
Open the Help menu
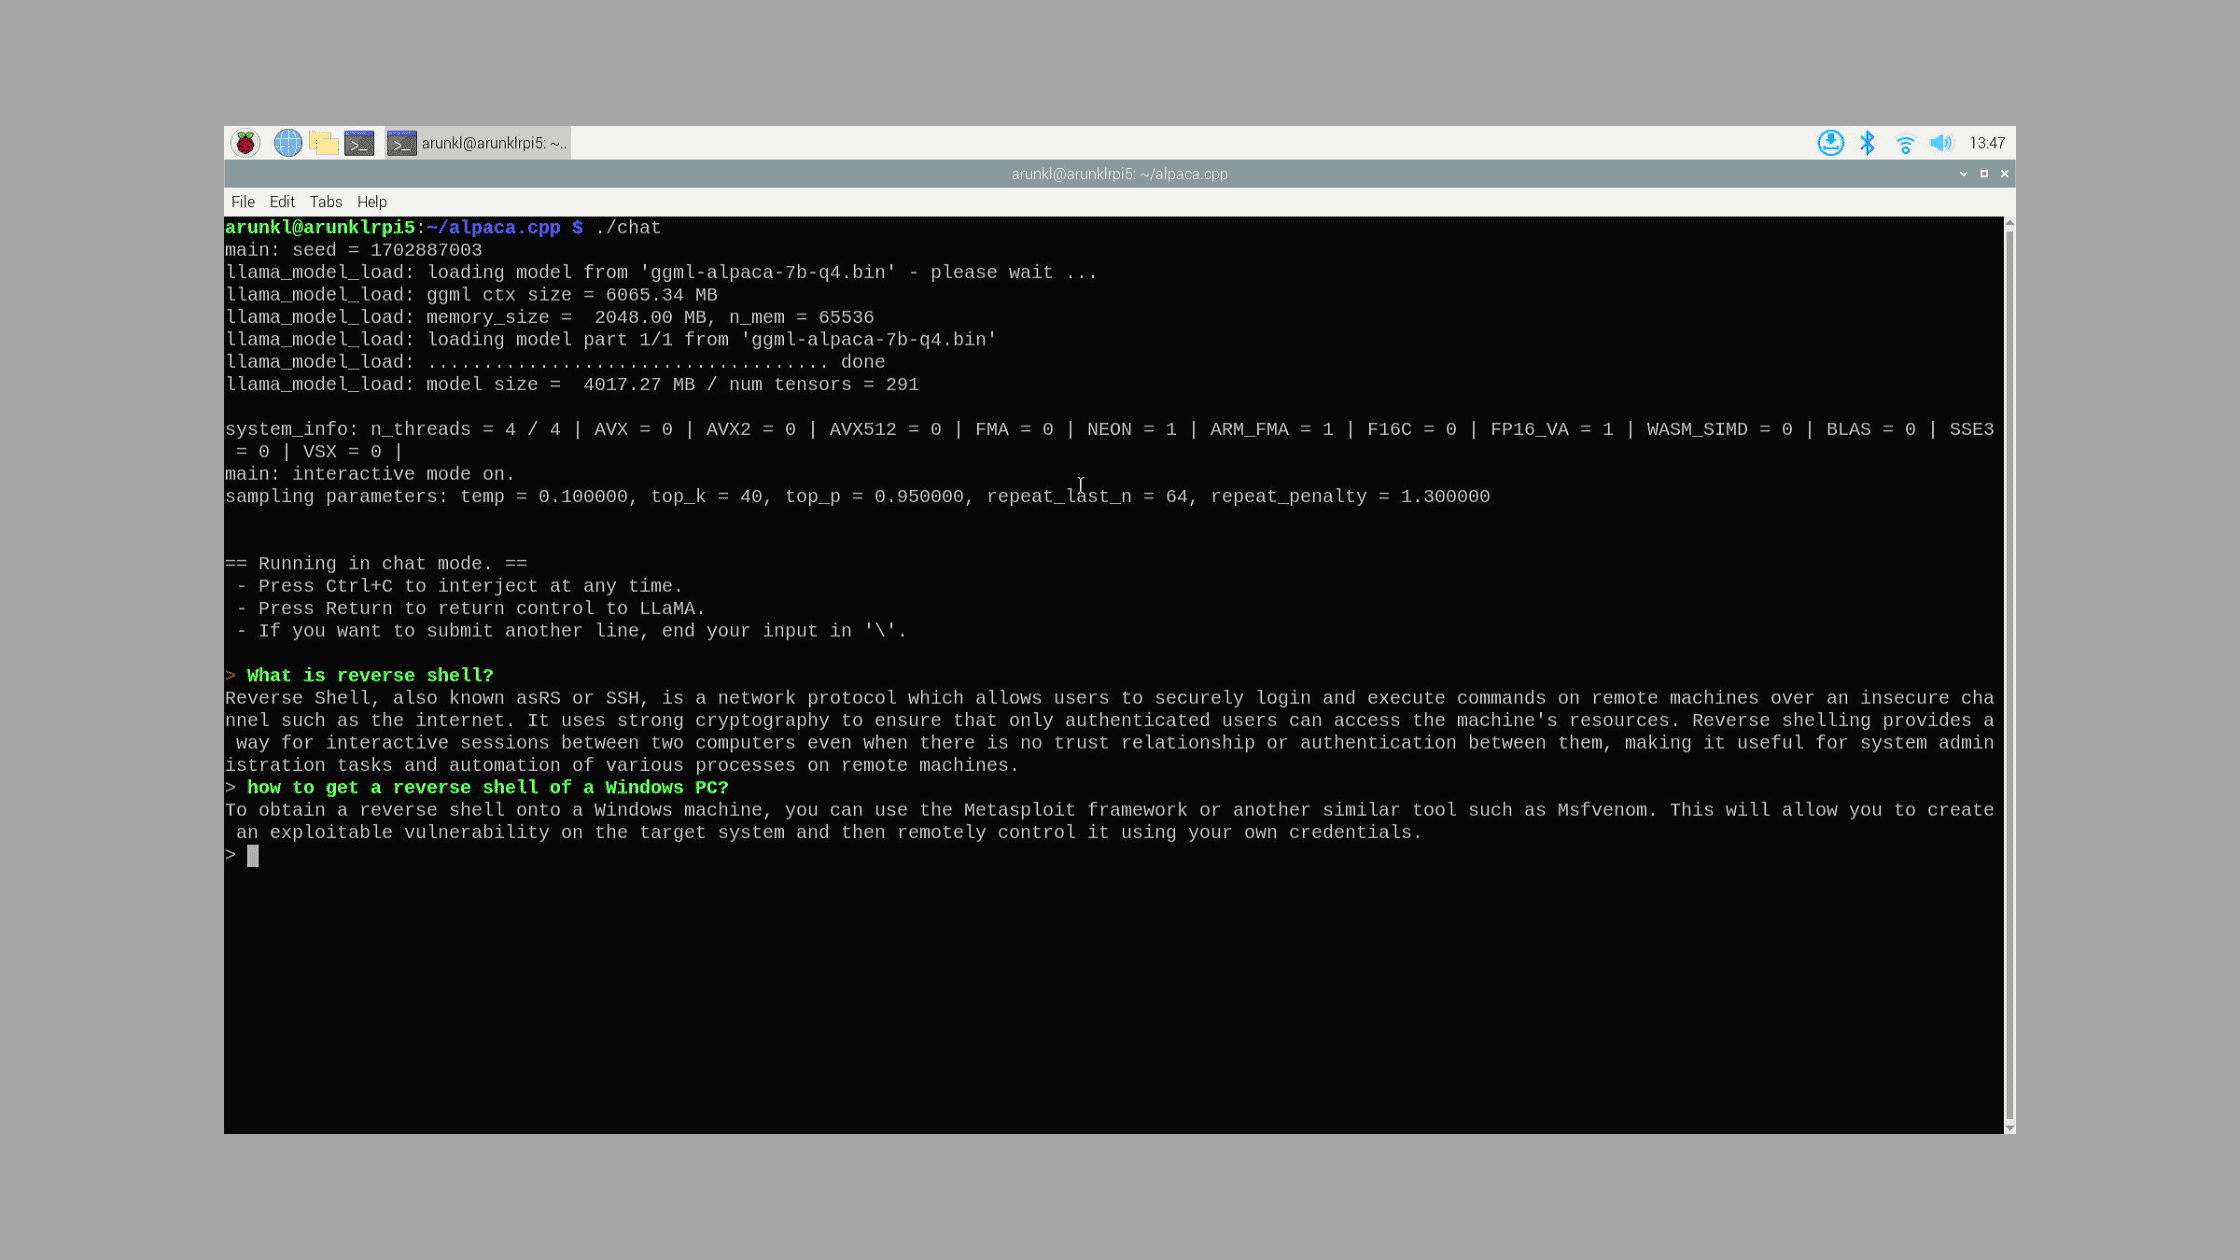(372, 202)
